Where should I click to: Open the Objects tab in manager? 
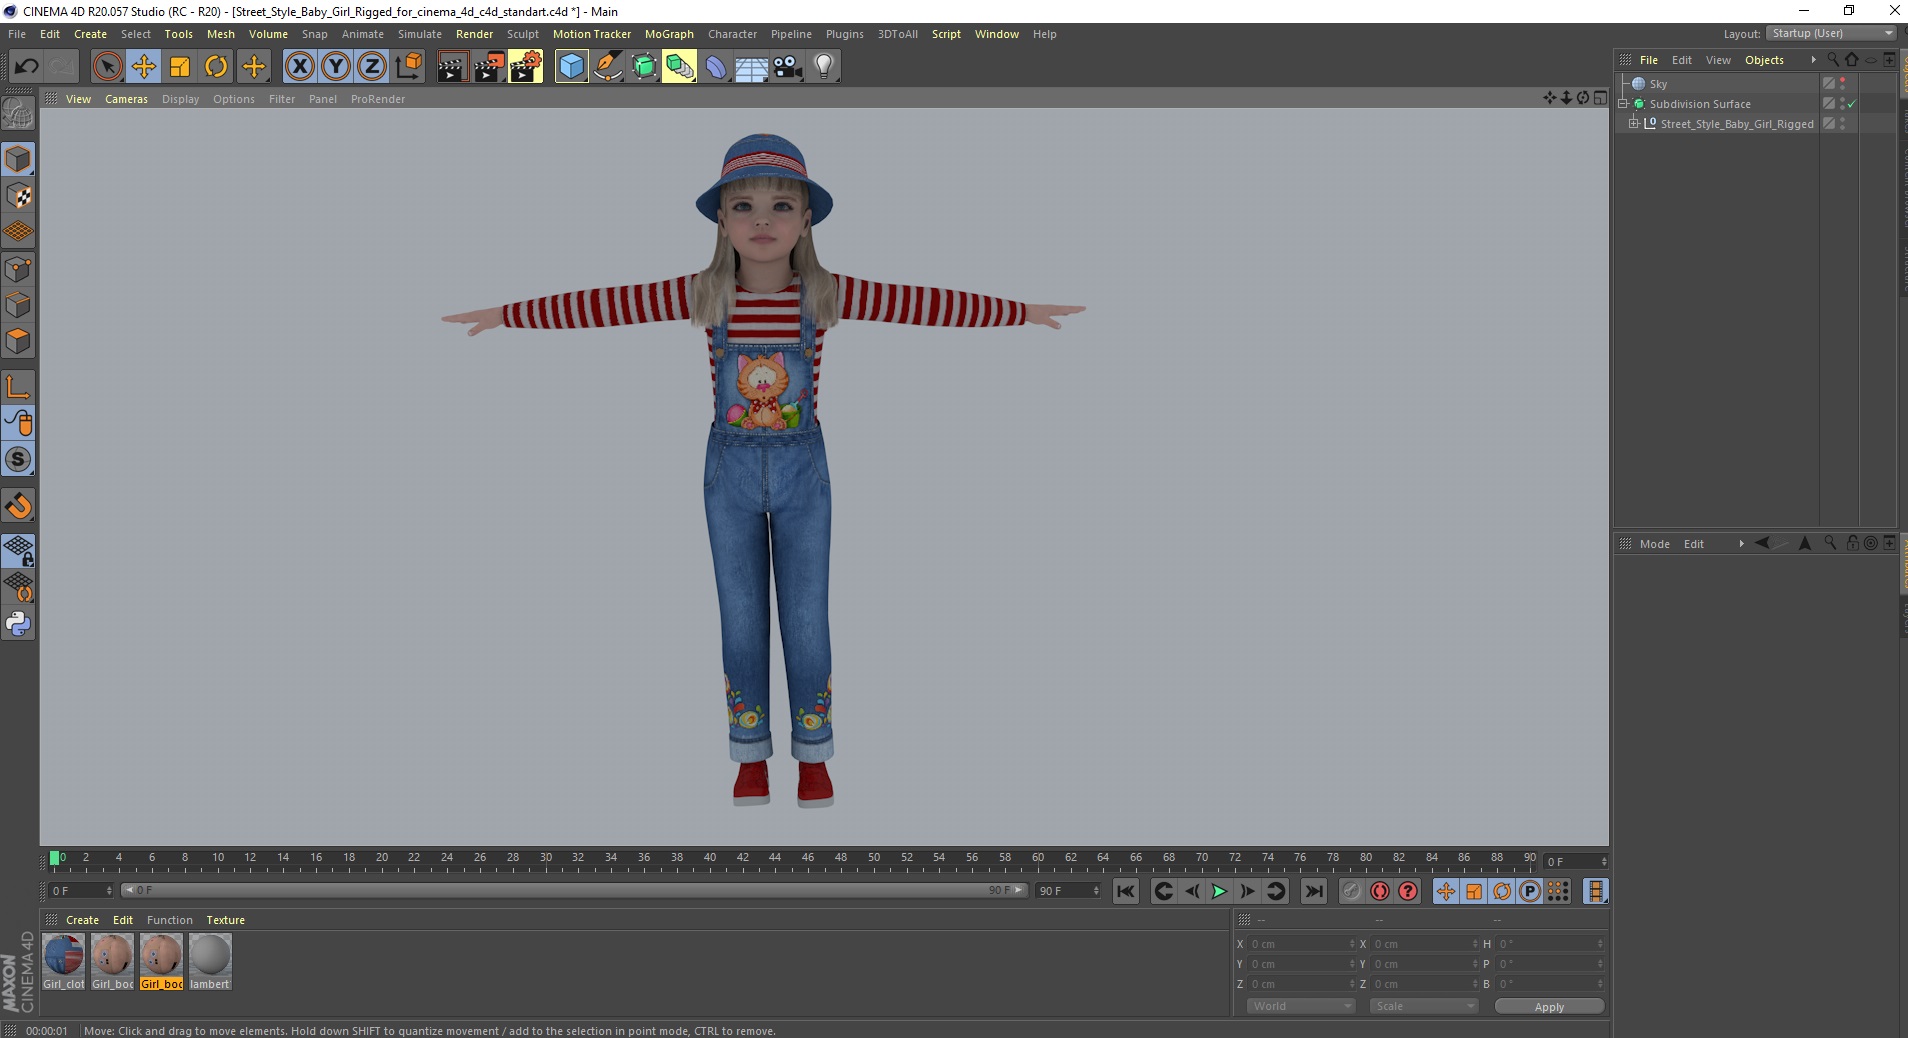[1764, 60]
